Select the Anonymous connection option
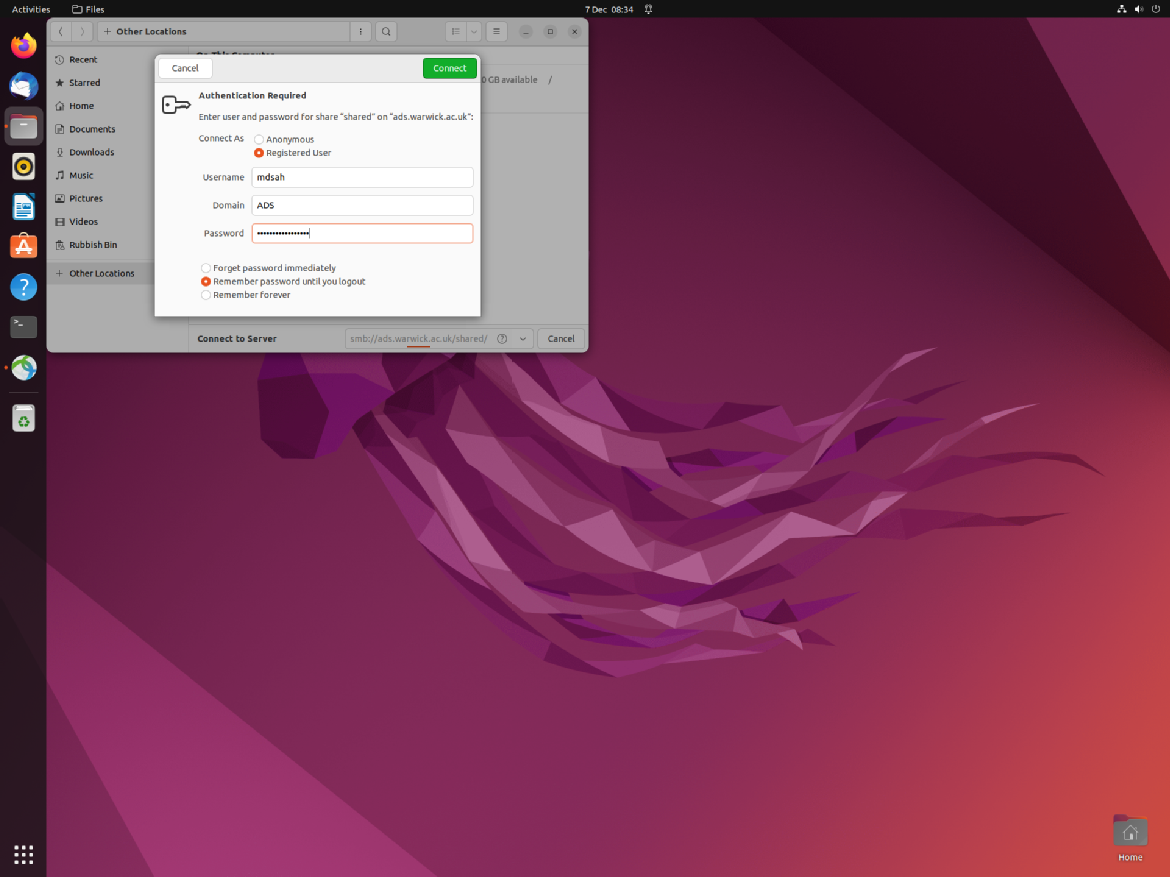Viewport: 1170px width, 877px height. point(259,140)
